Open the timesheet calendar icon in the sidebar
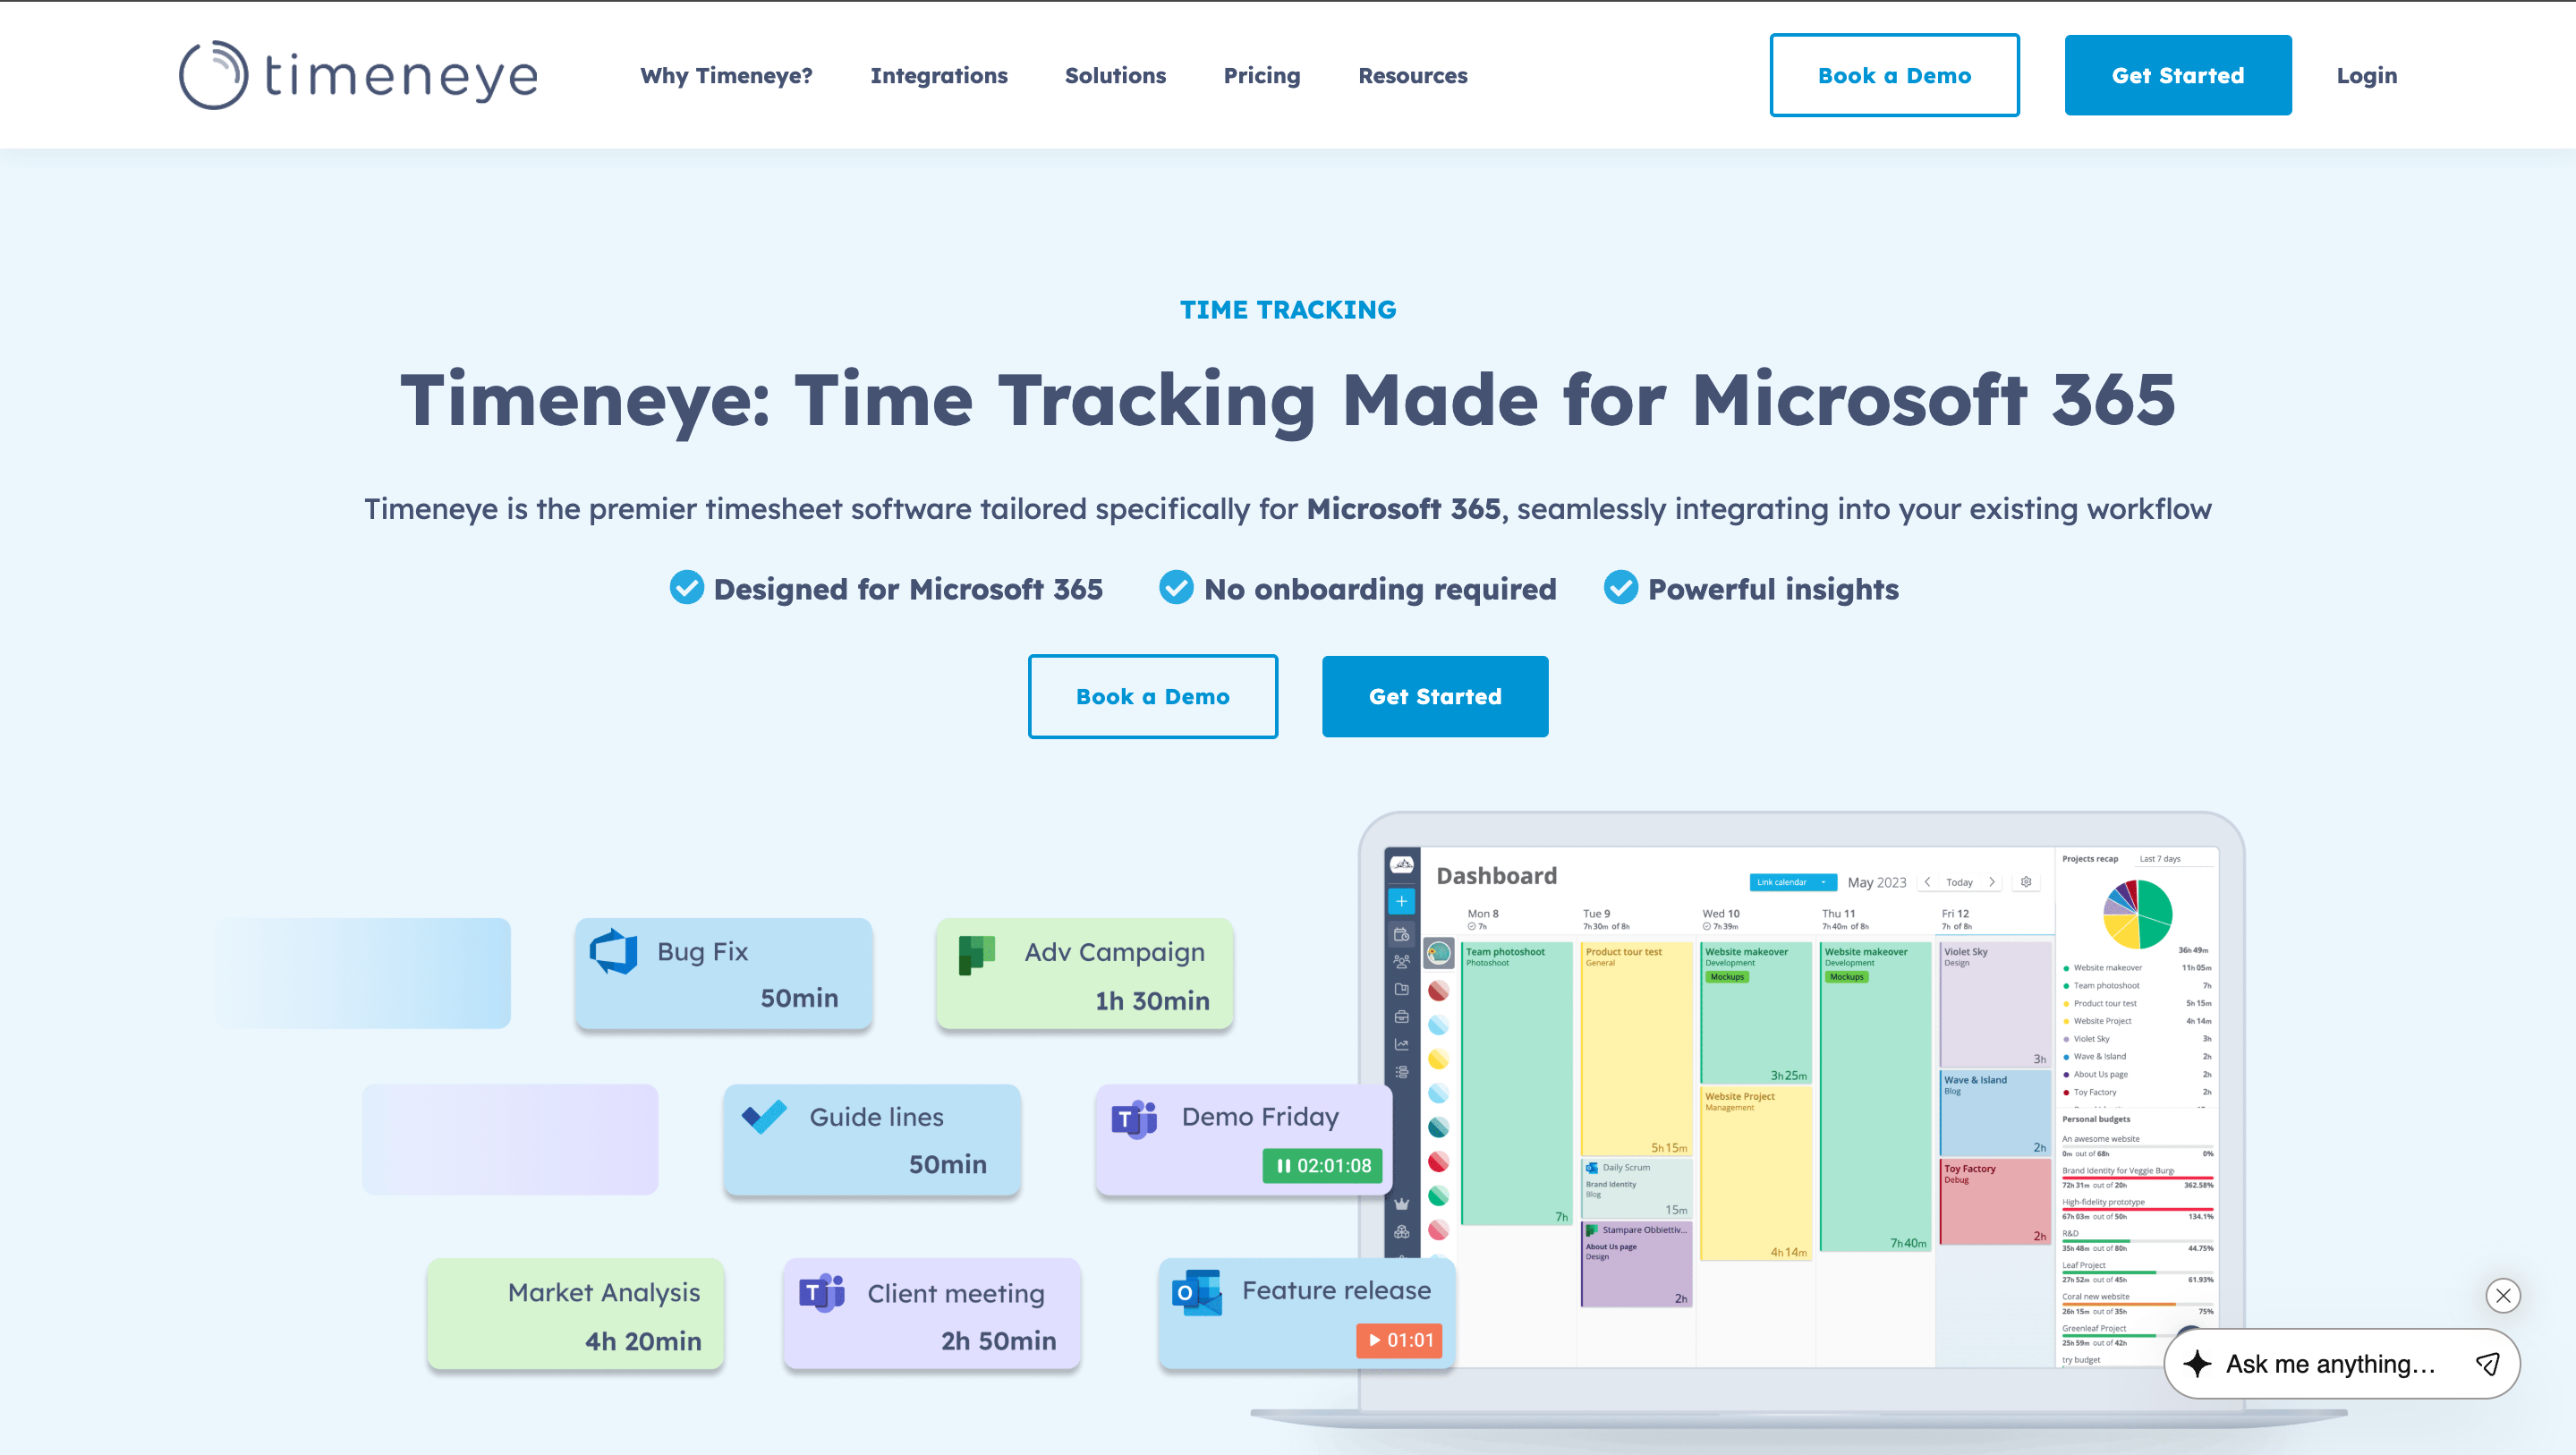2576x1455 pixels. click(x=1402, y=935)
